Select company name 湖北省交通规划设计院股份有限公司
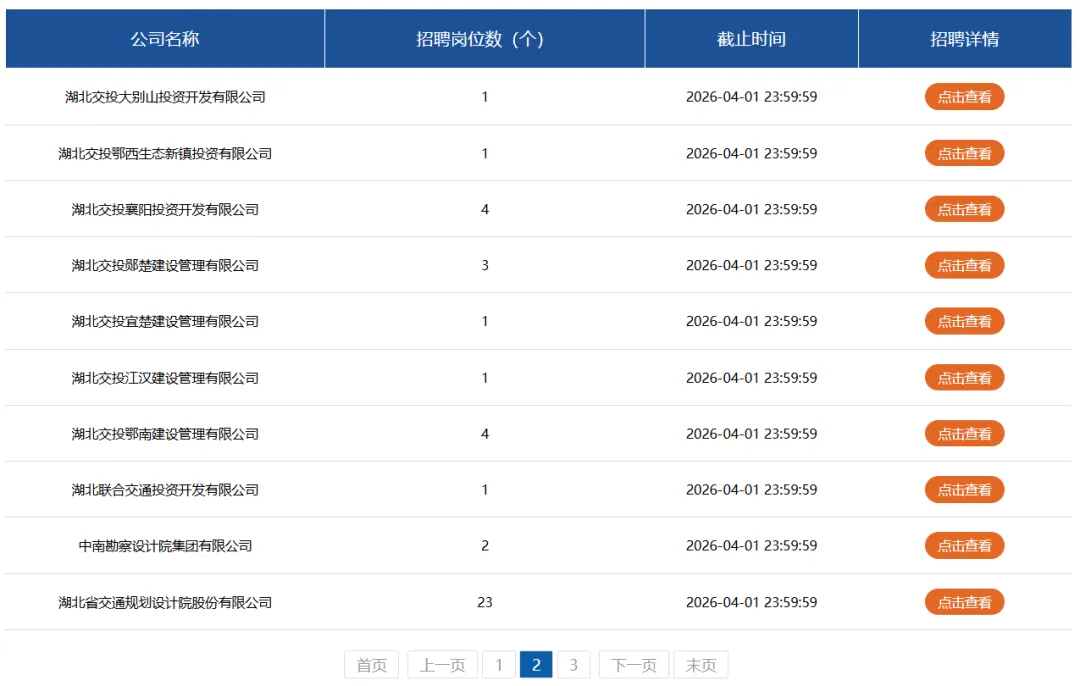 click(165, 603)
